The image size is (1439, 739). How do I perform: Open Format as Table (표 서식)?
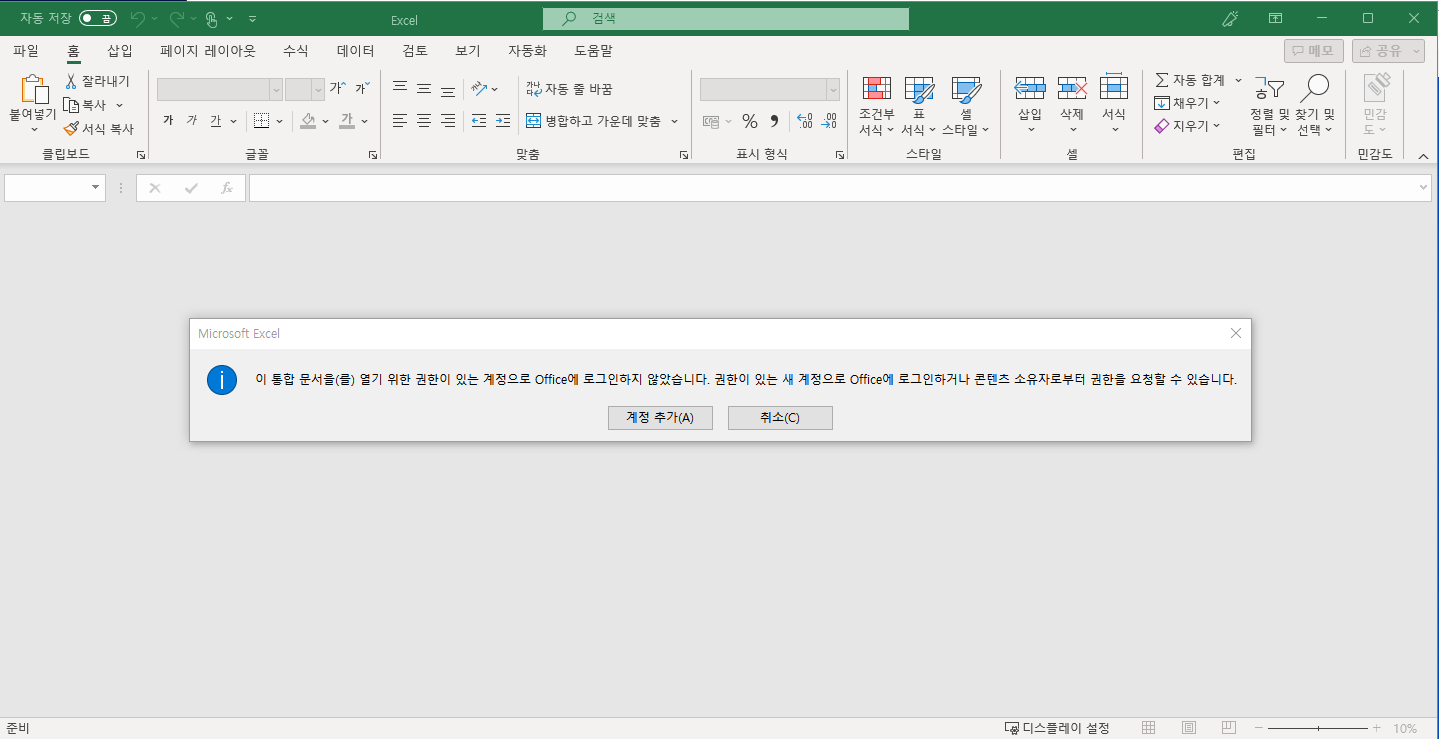[919, 107]
